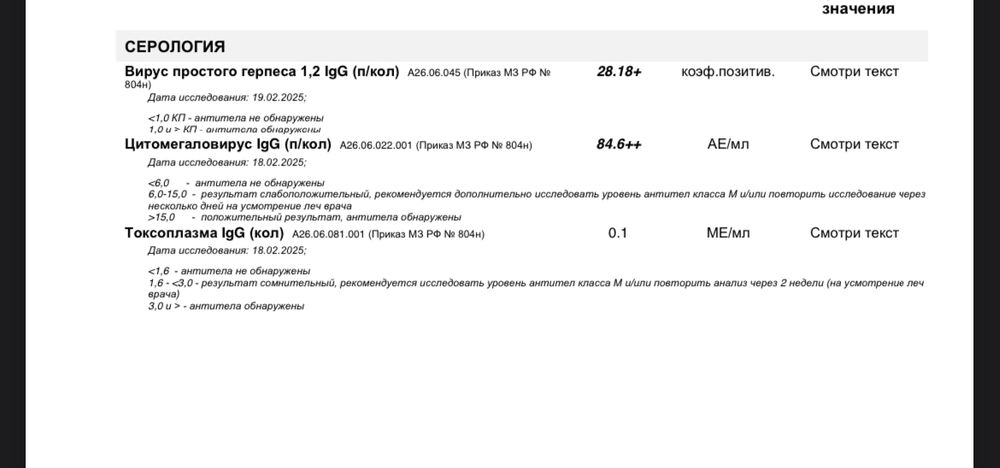
Task: Open Смотри текст in the Цитомегаловирус row
Action: click(854, 145)
